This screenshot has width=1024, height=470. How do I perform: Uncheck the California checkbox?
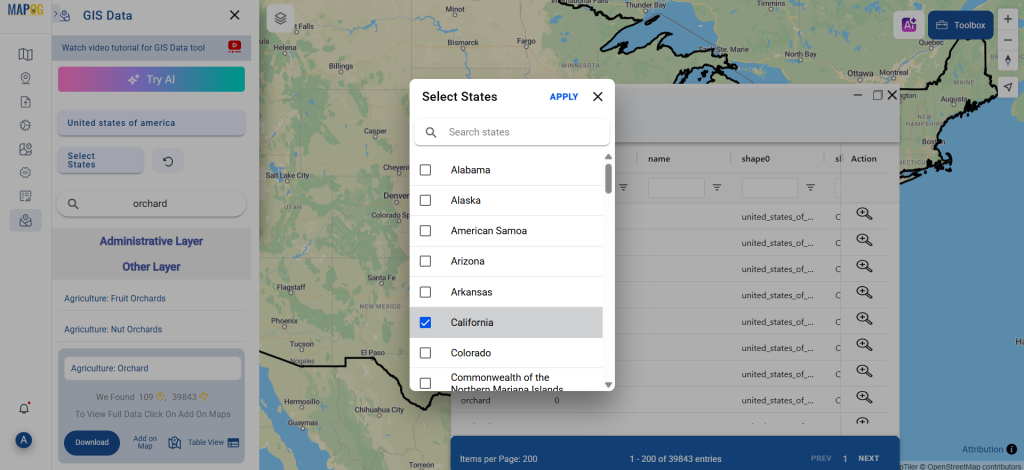[x=425, y=322]
